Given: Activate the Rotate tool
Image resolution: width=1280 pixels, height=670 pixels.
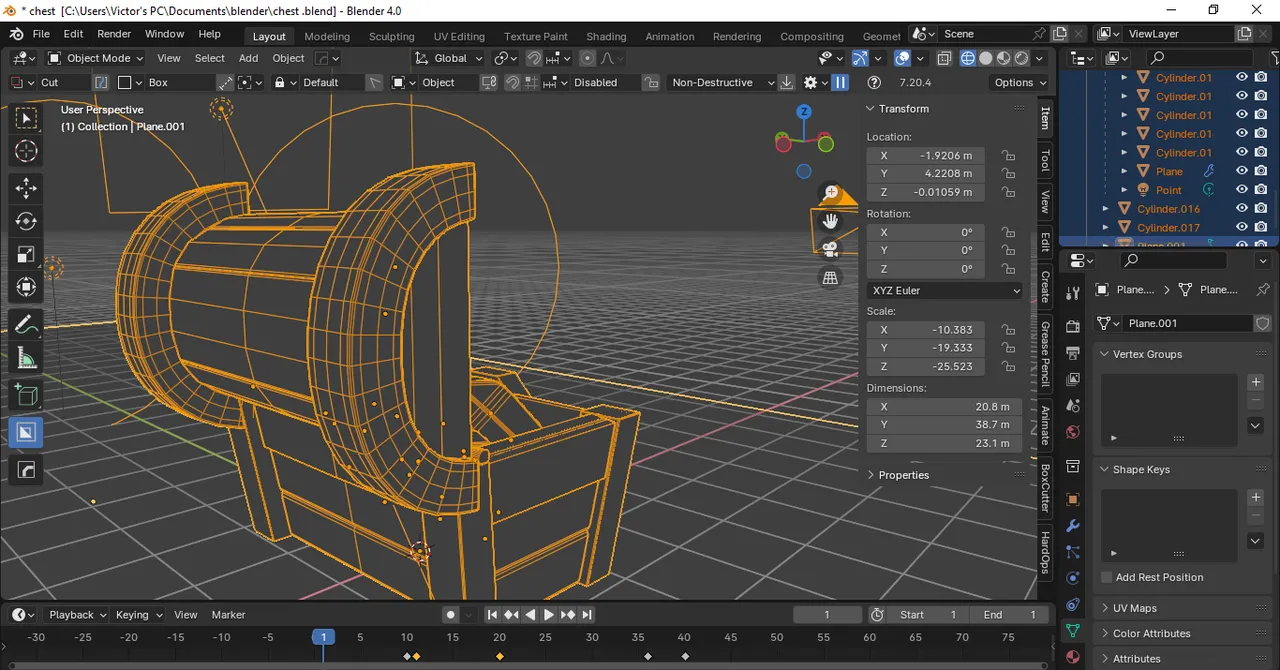Looking at the screenshot, I should pyautogui.click(x=27, y=221).
